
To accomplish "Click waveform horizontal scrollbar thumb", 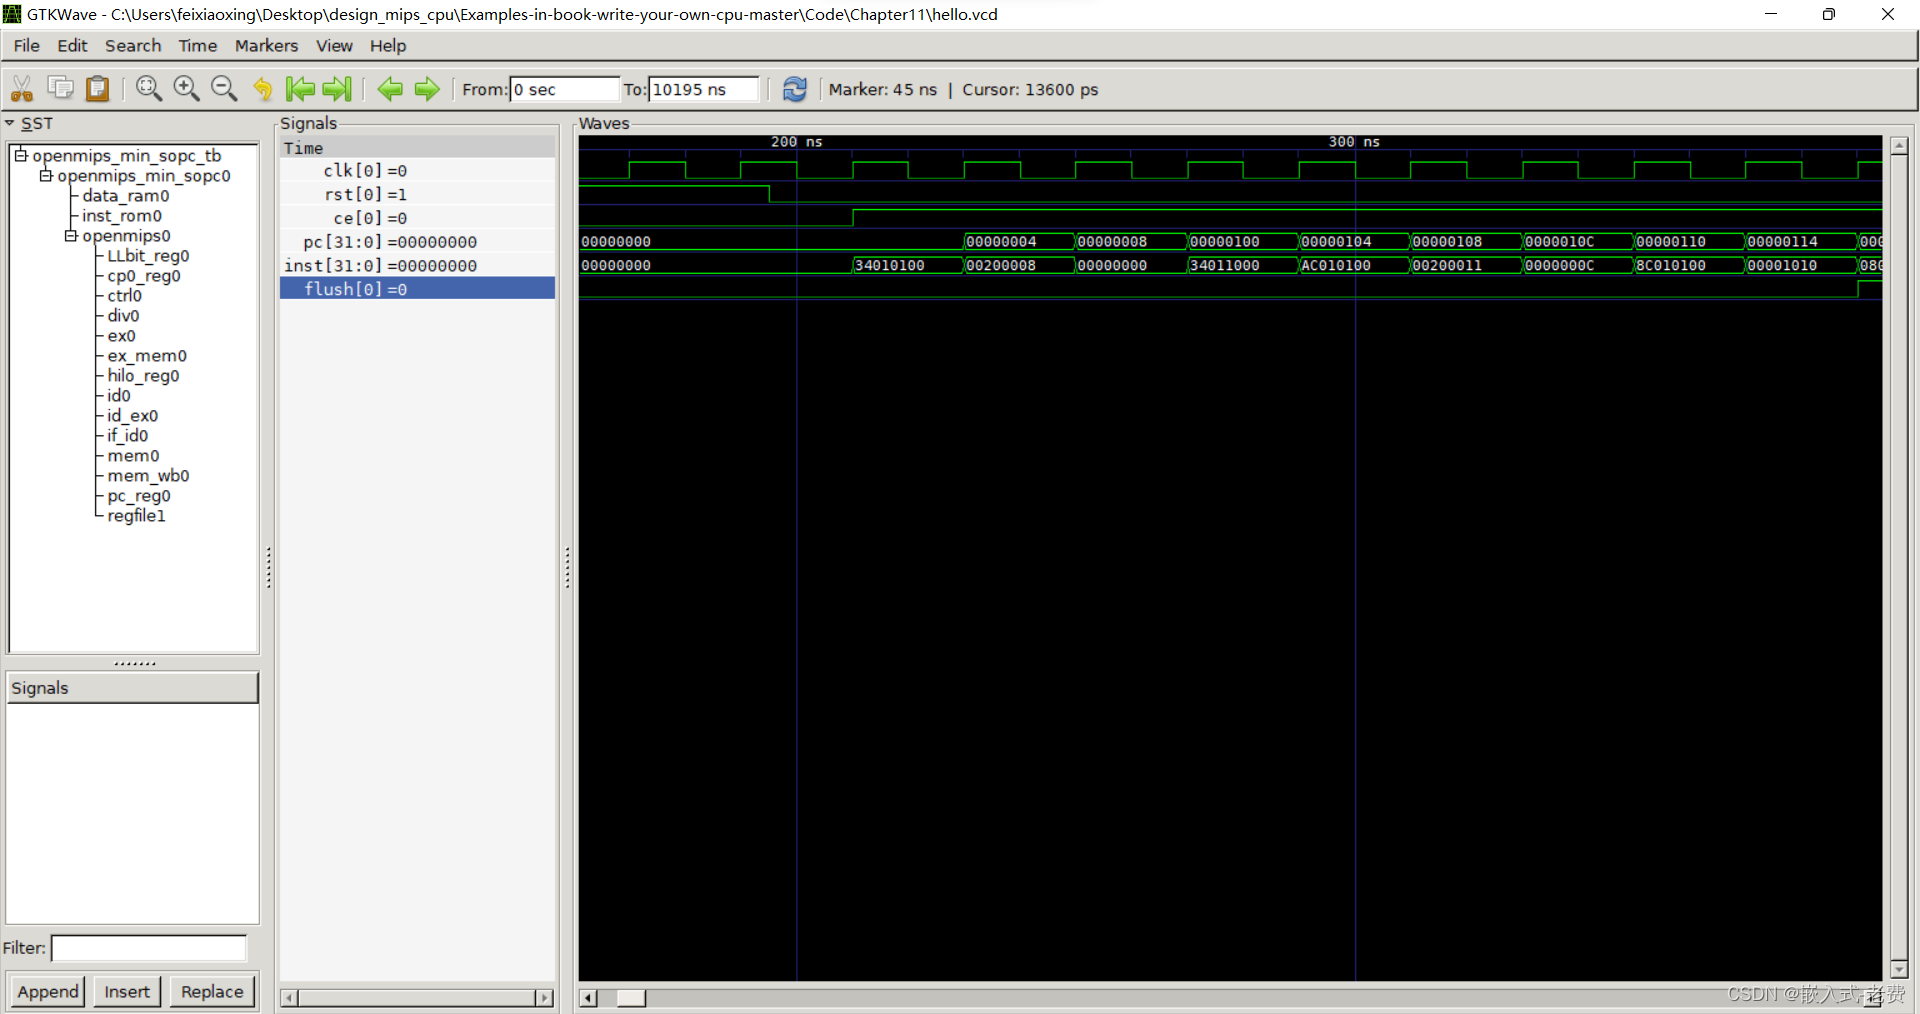I will click(x=631, y=997).
